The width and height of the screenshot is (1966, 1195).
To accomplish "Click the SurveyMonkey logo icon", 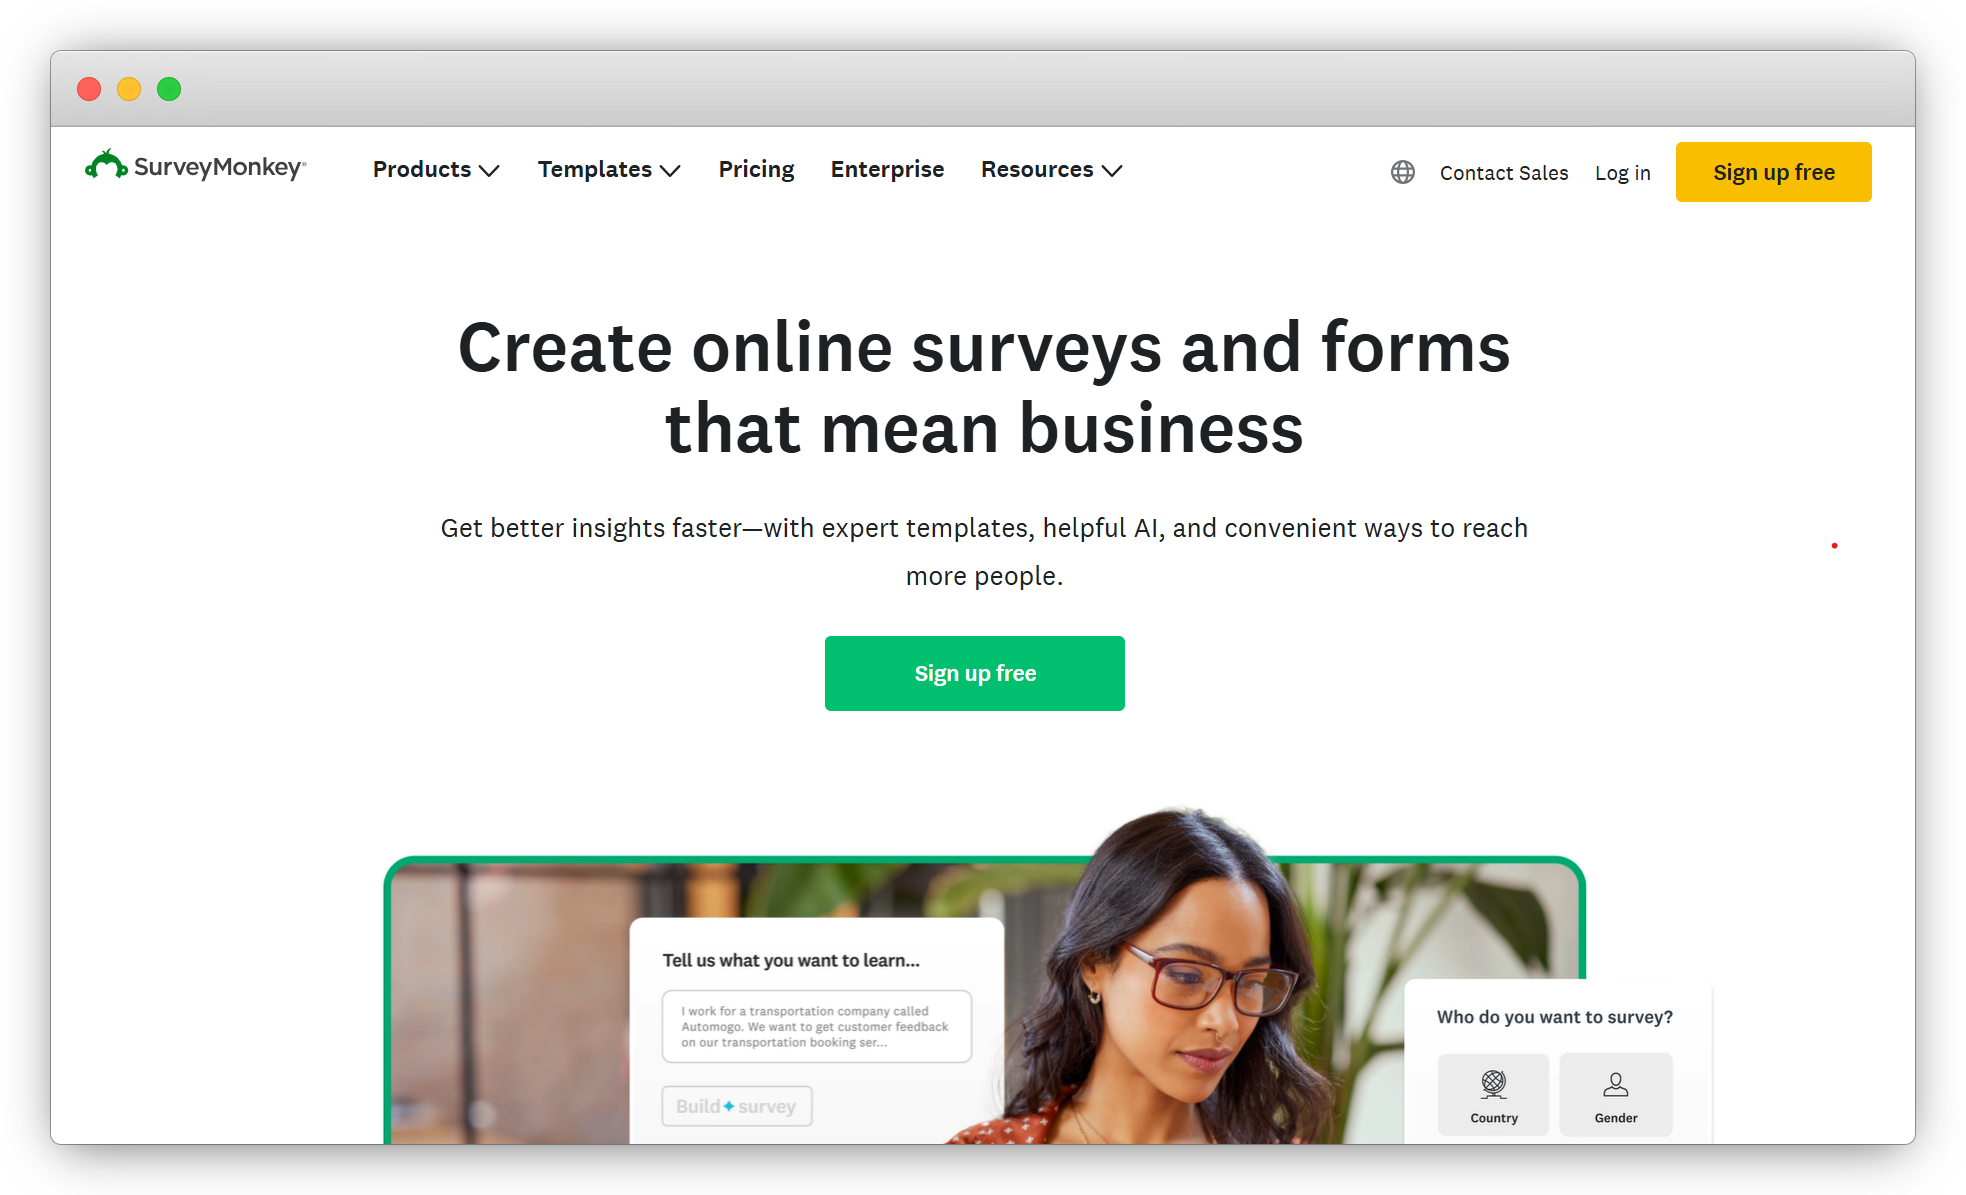I will (107, 167).
